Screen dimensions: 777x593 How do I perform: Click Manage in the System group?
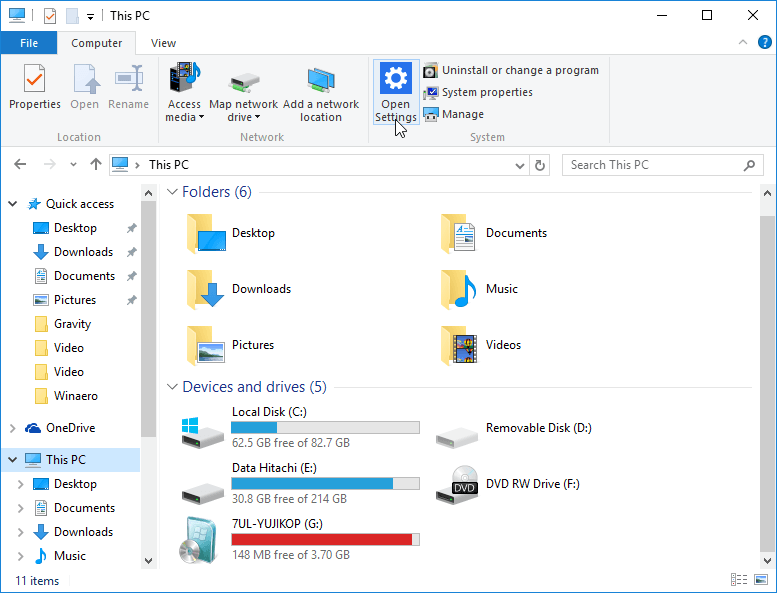[453, 114]
